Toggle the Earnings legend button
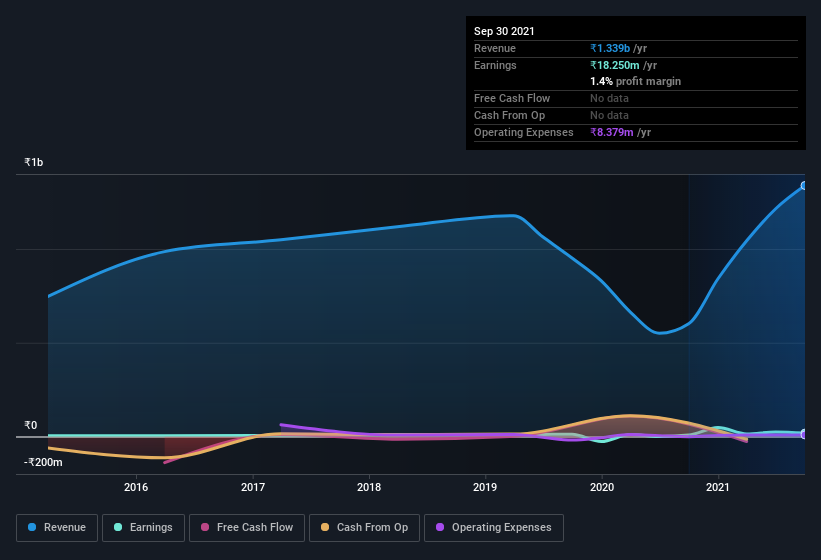The image size is (821, 560). 143,528
